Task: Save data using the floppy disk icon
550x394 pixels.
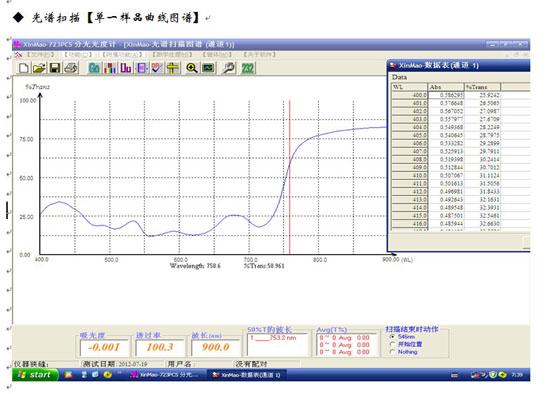Action: point(55,68)
